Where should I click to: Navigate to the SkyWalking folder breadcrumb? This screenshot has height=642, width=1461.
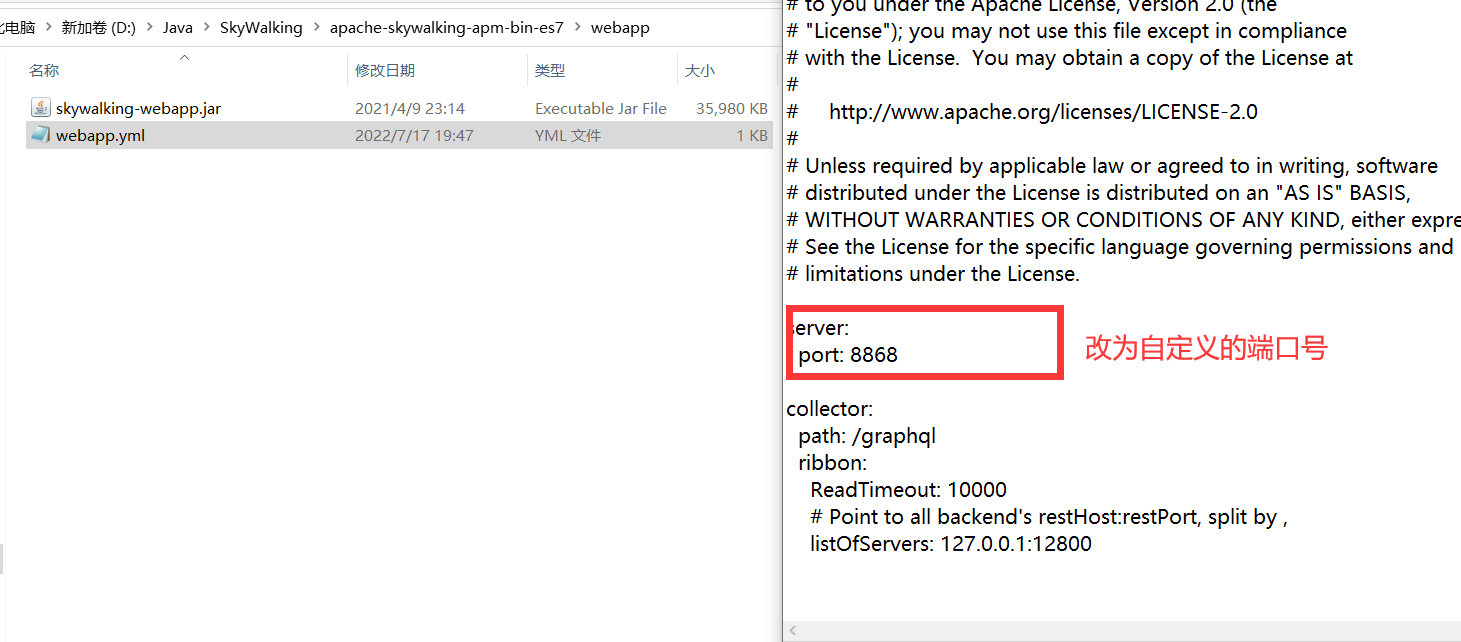(x=261, y=28)
